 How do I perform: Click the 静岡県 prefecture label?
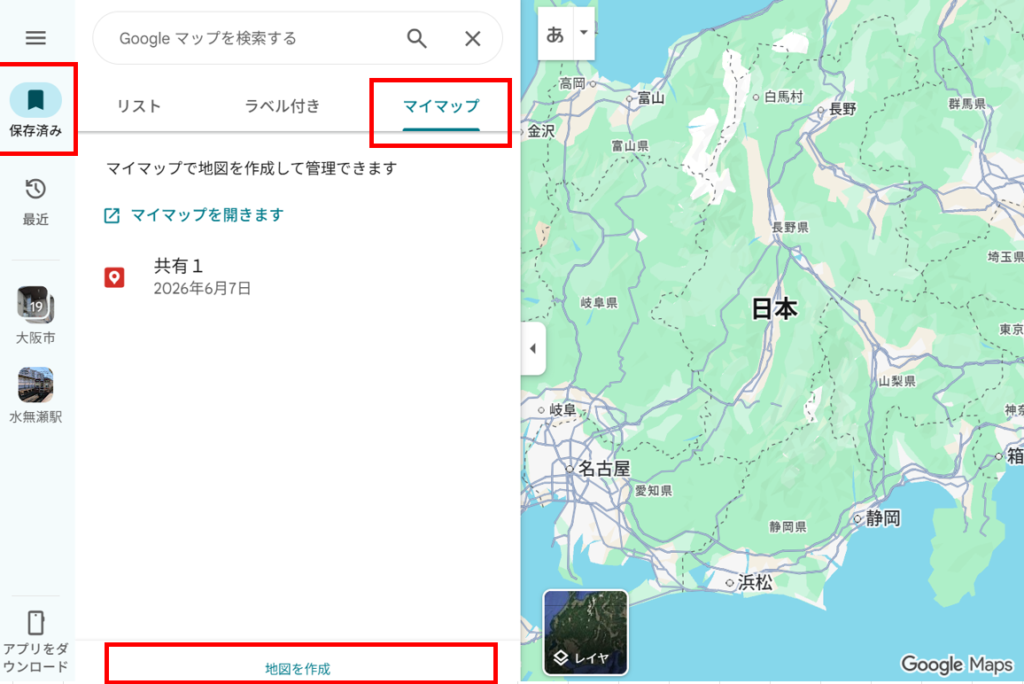tap(788, 527)
